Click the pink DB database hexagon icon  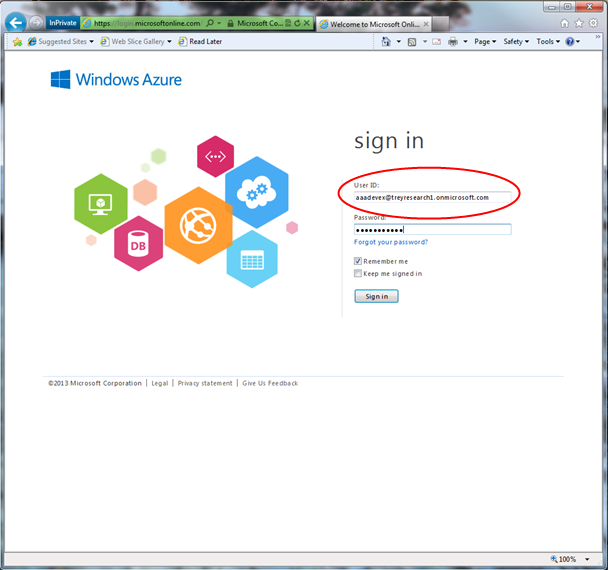[138, 244]
